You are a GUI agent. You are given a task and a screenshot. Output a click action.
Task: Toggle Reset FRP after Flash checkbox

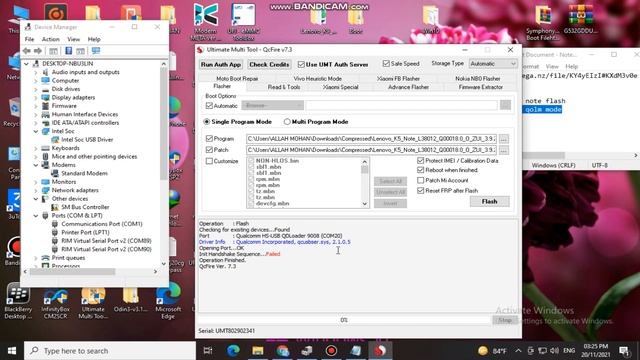pos(421,190)
